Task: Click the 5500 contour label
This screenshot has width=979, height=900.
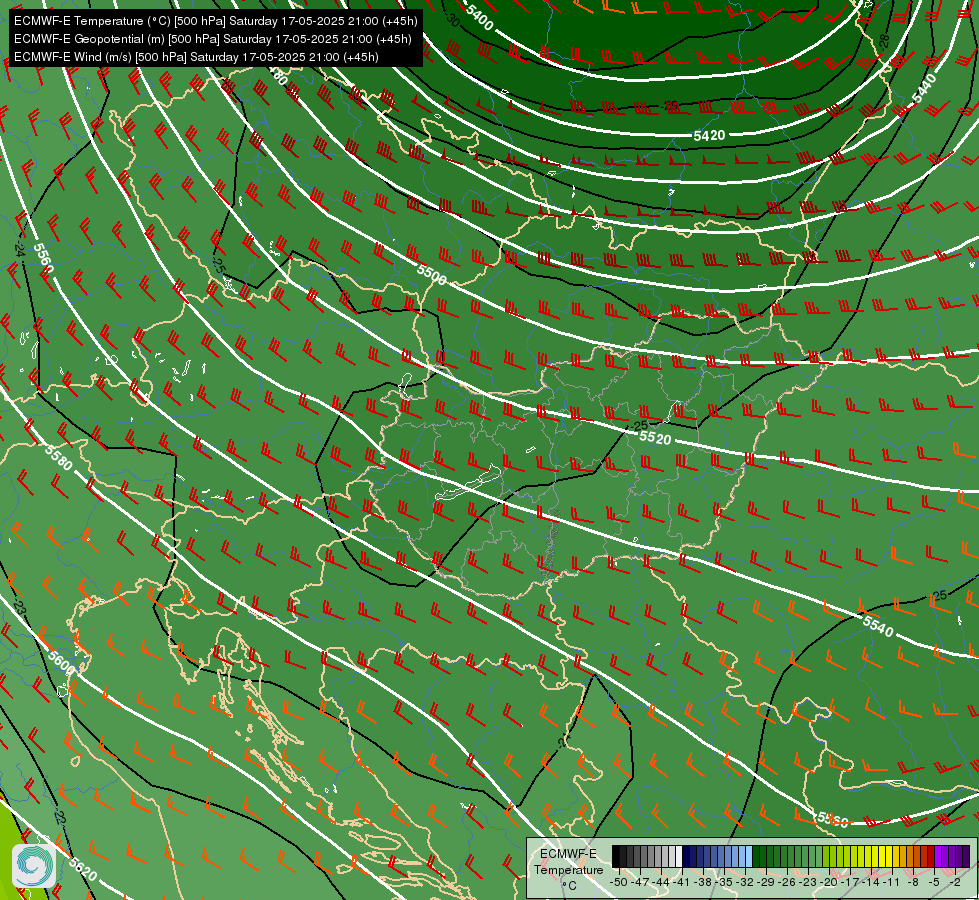Action: pos(432,274)
